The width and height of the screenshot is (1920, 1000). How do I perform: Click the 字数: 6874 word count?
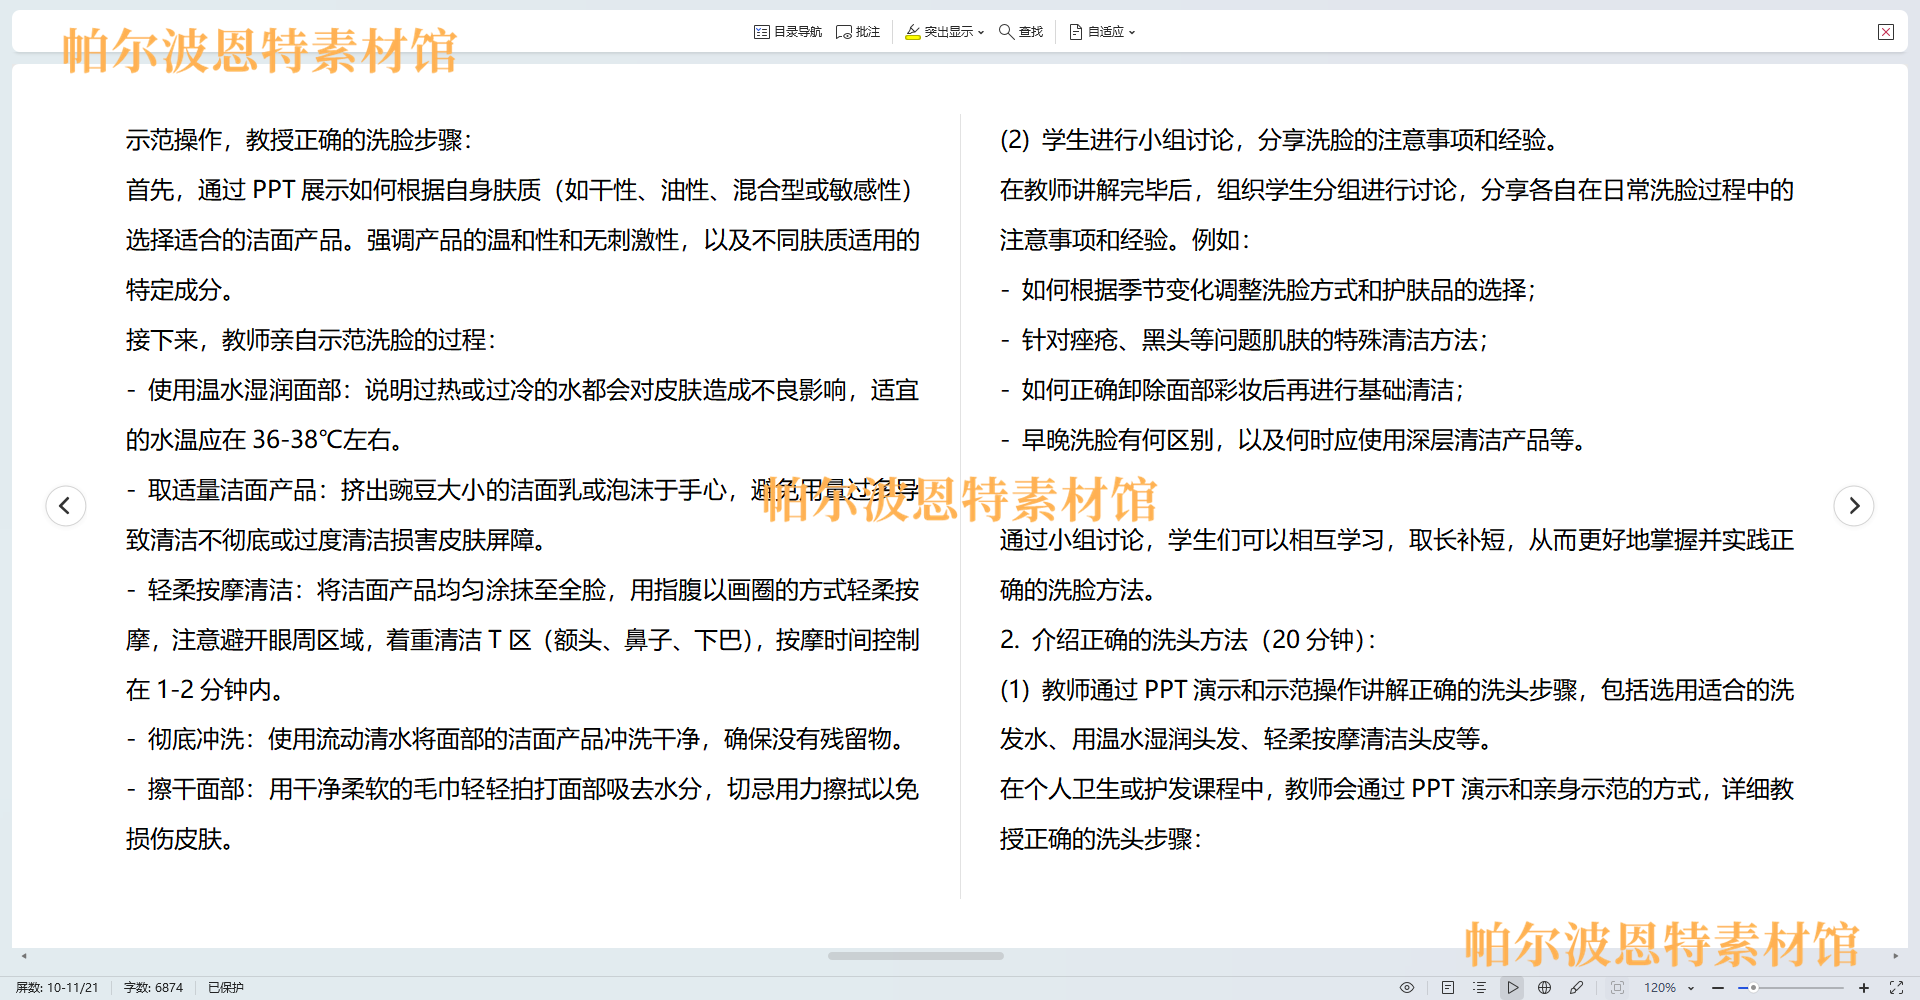pyautogui.click(x=153, y=987)
